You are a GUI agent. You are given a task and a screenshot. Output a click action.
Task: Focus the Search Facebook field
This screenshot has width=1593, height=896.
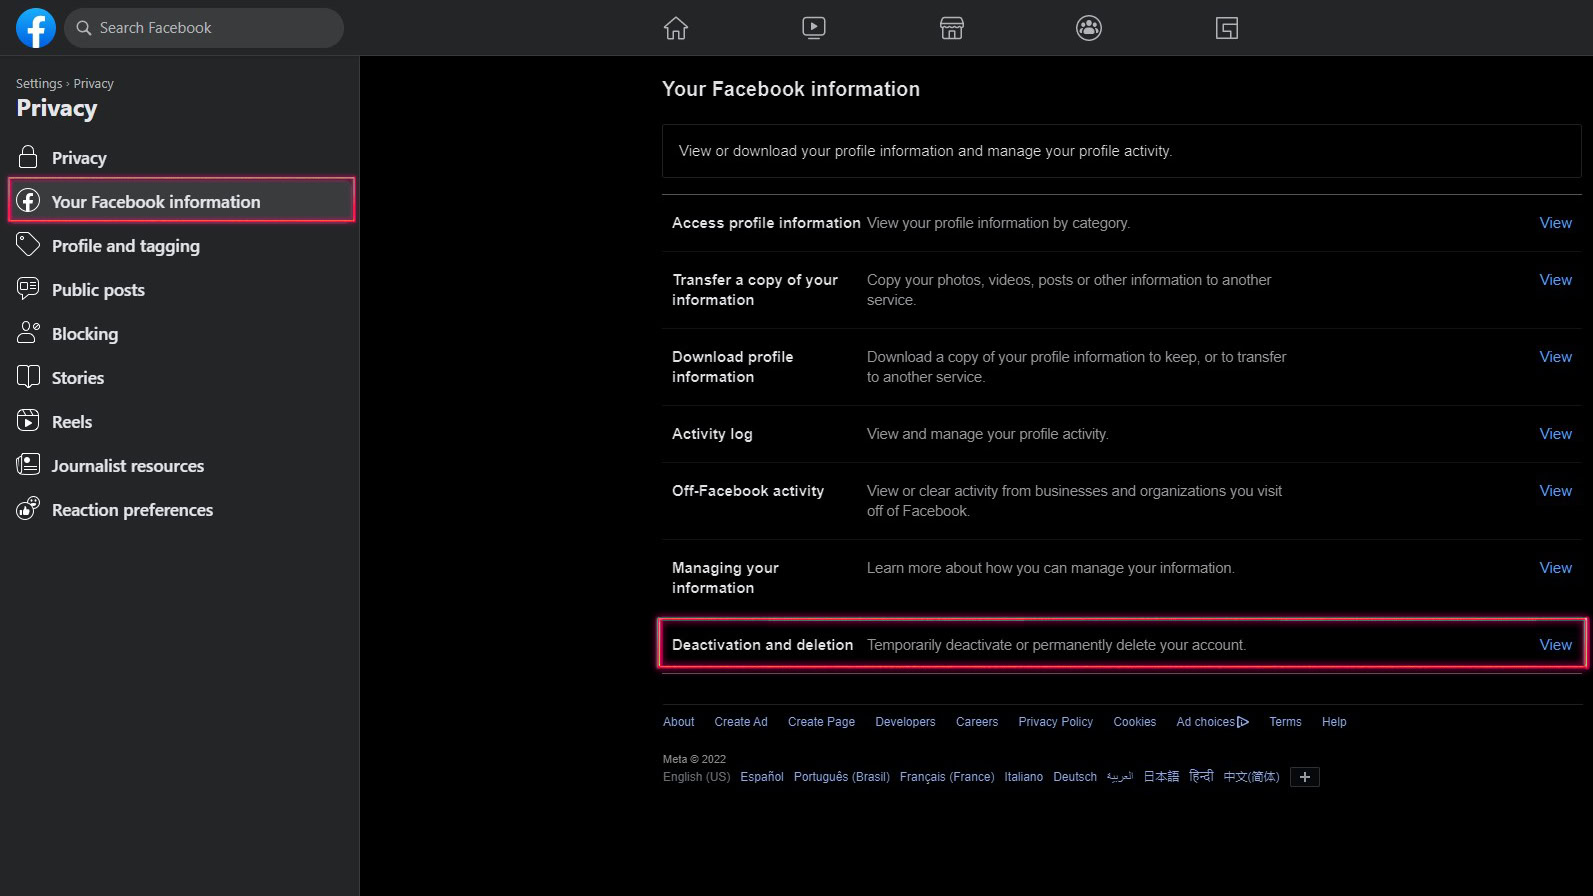point(204,28)
